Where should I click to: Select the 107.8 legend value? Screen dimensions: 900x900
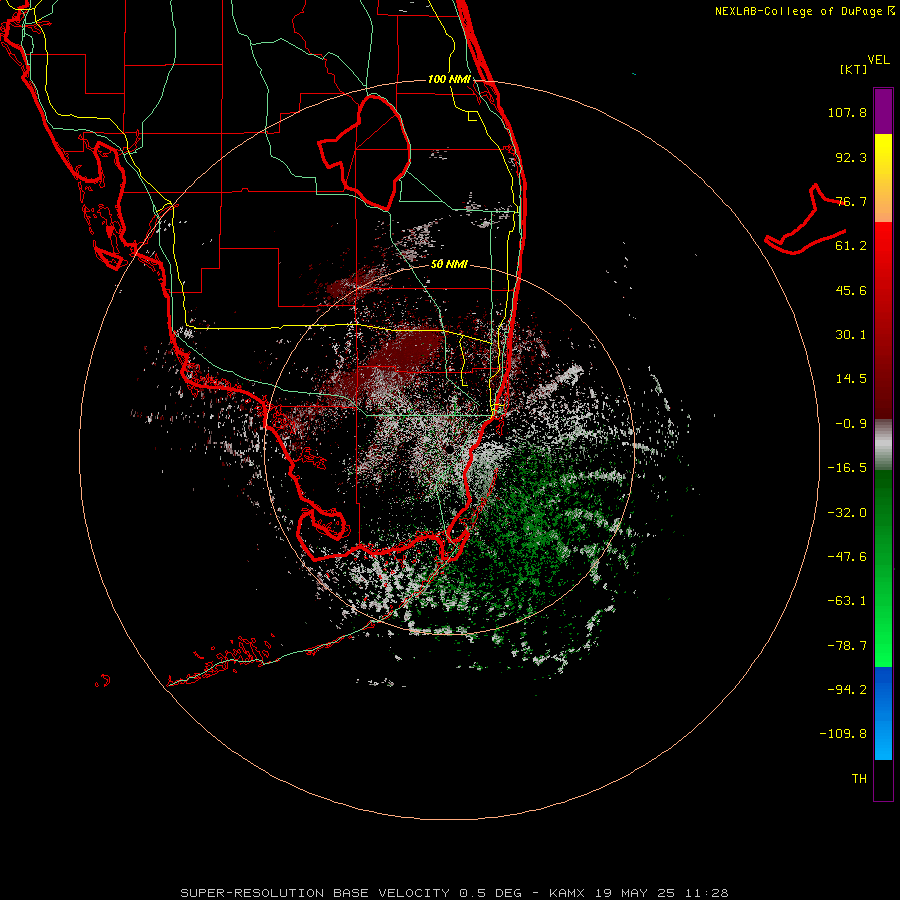pos(847,112)
